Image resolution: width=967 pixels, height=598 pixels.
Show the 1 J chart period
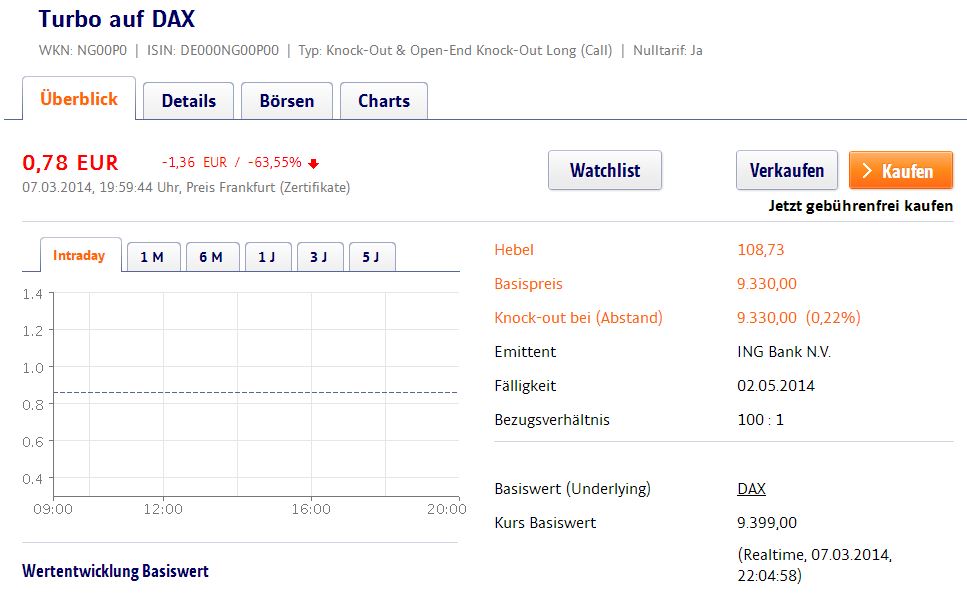(267, 256)
